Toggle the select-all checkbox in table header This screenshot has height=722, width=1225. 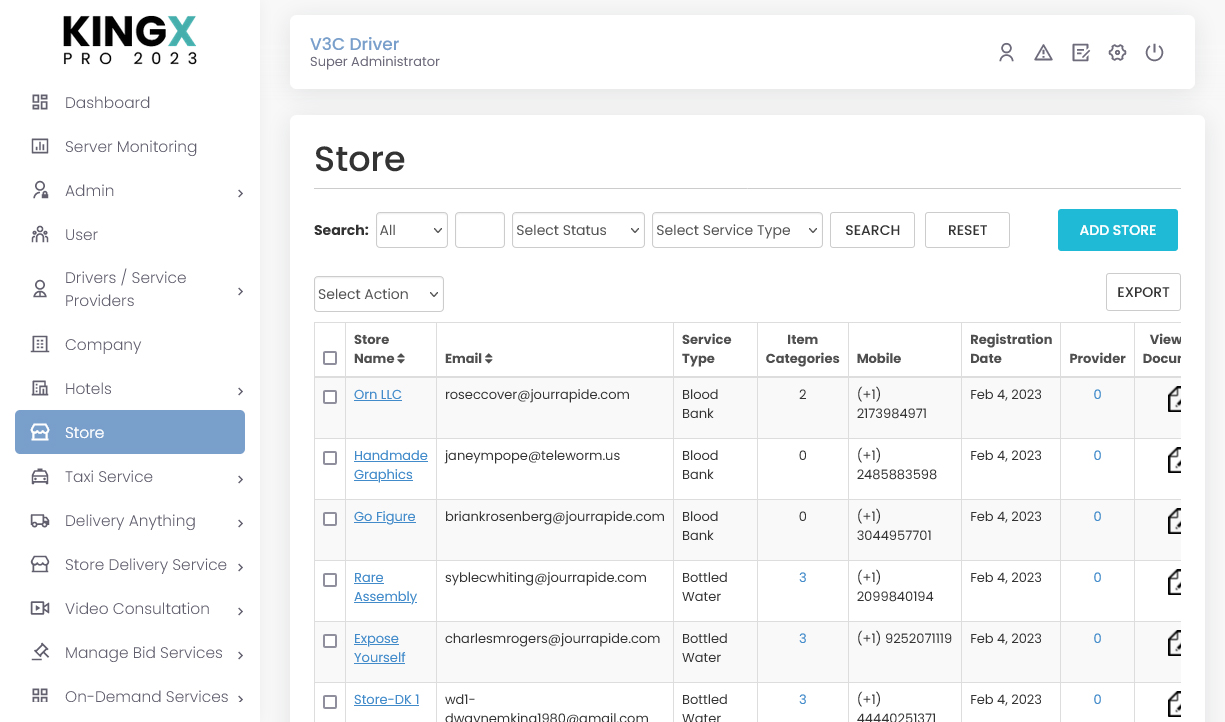pyautogui.click(x=330, y=358)
